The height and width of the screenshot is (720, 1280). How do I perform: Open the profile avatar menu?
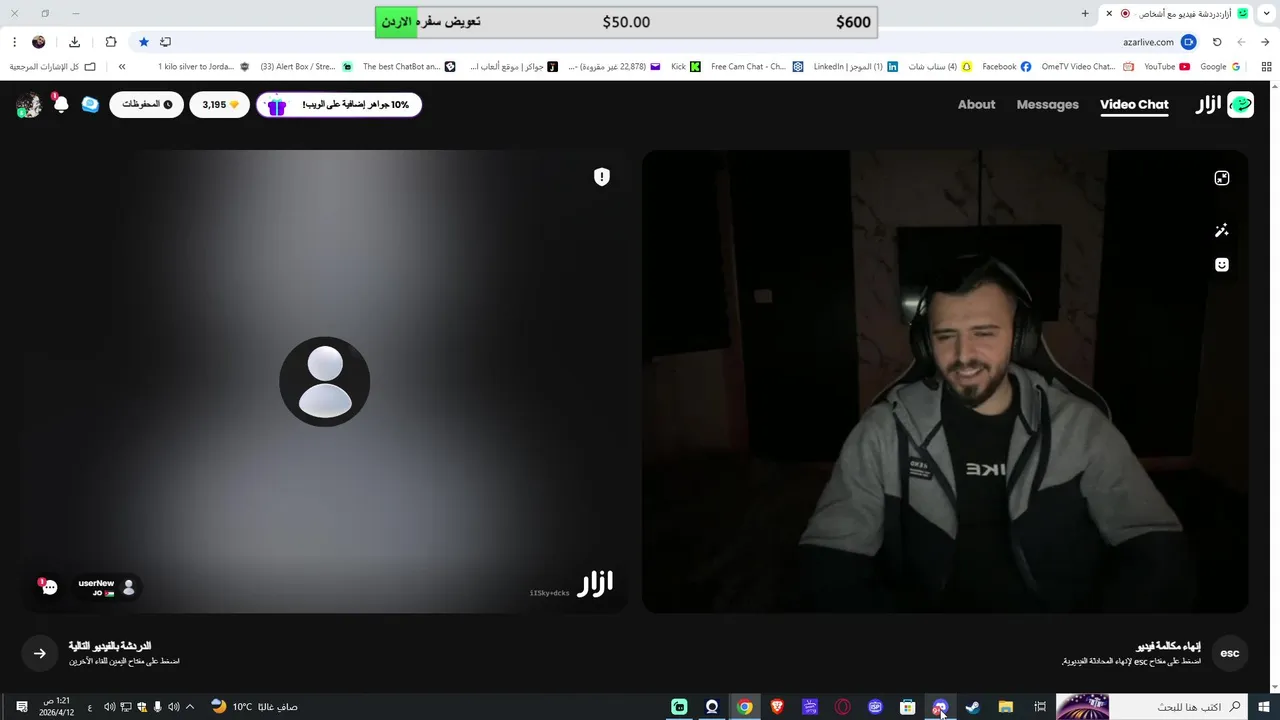coord(29,105)
